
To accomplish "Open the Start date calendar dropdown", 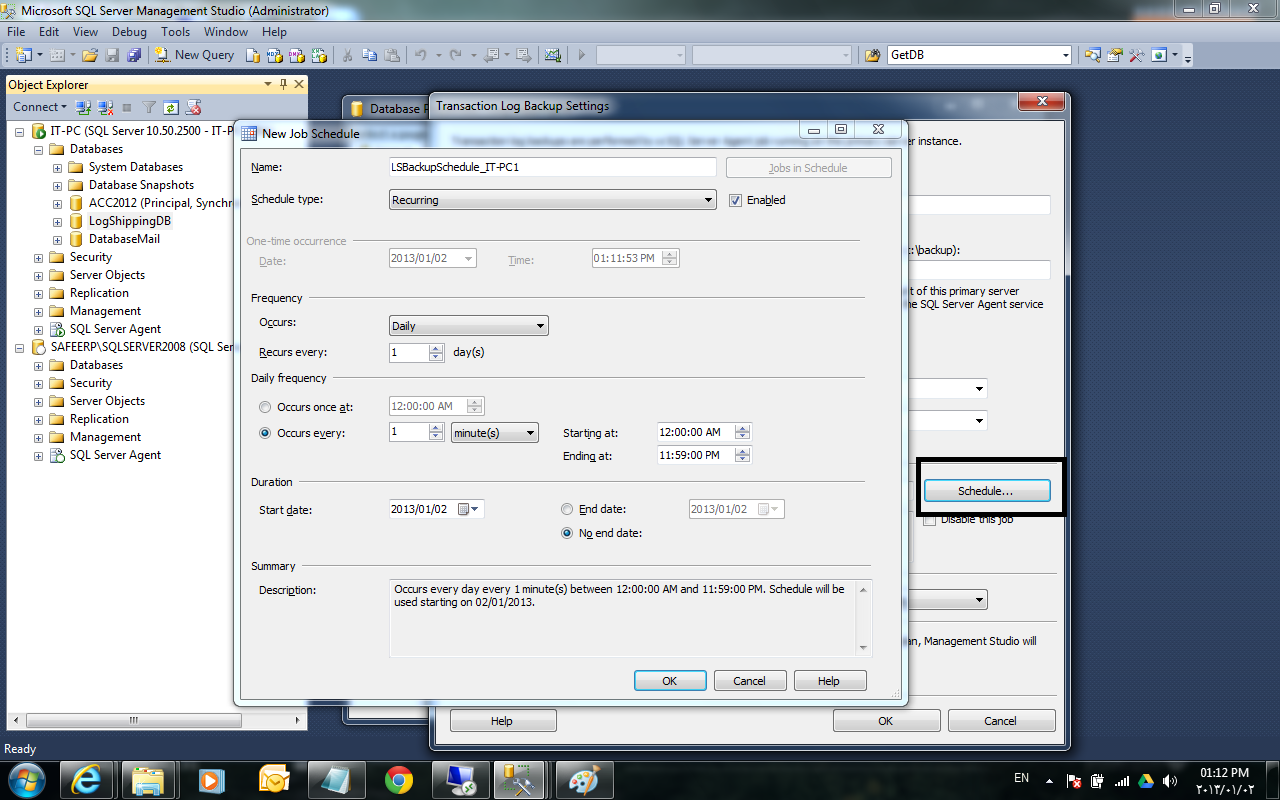I will point(468,509).
